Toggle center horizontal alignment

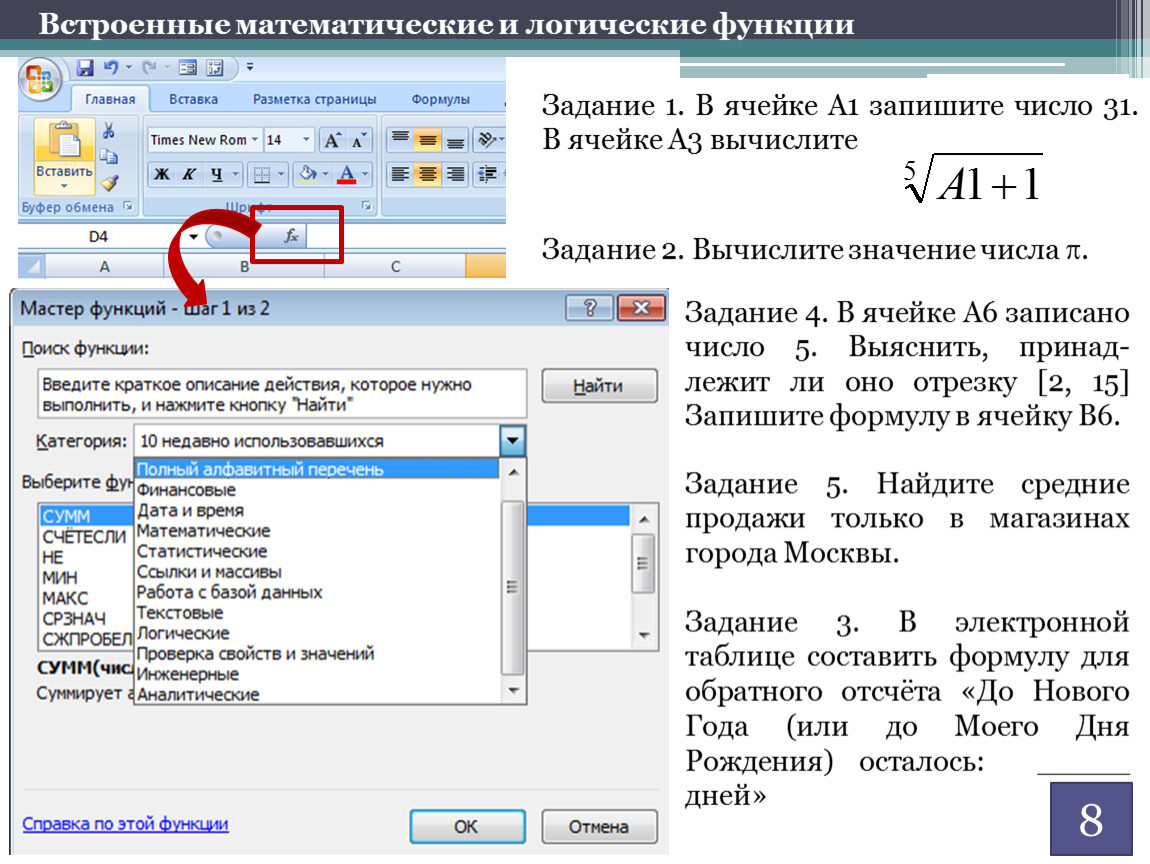point(427,175)
